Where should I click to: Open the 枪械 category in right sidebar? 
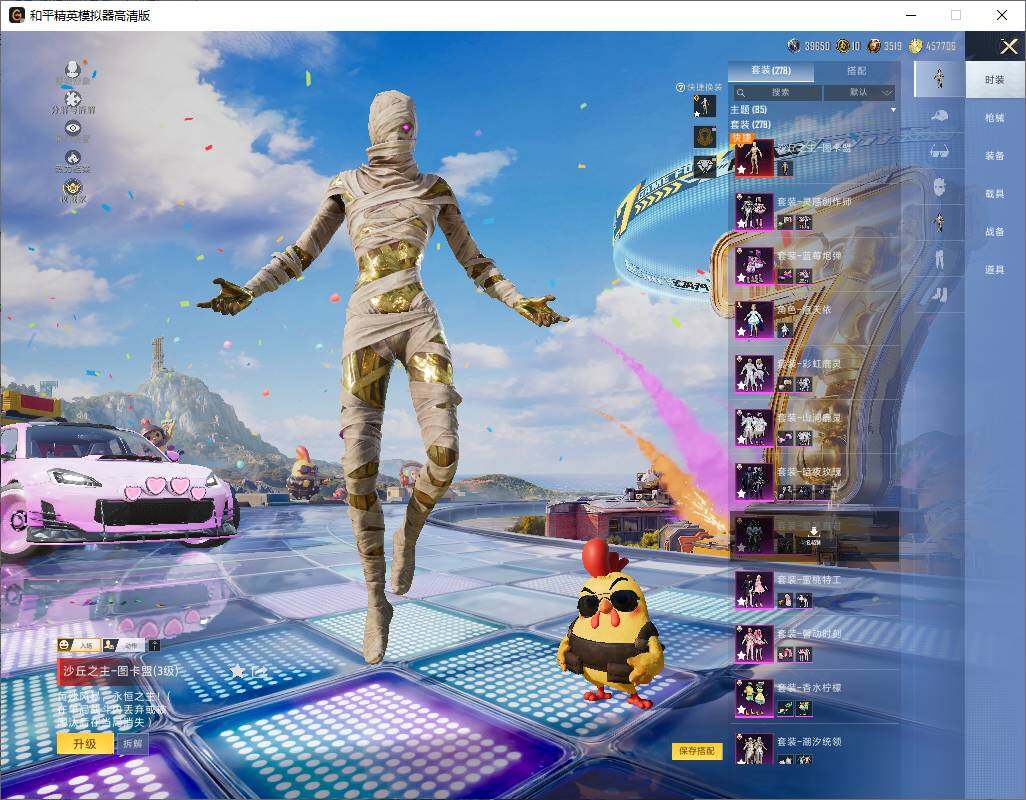pyautogui.click(x=995, y=118)
